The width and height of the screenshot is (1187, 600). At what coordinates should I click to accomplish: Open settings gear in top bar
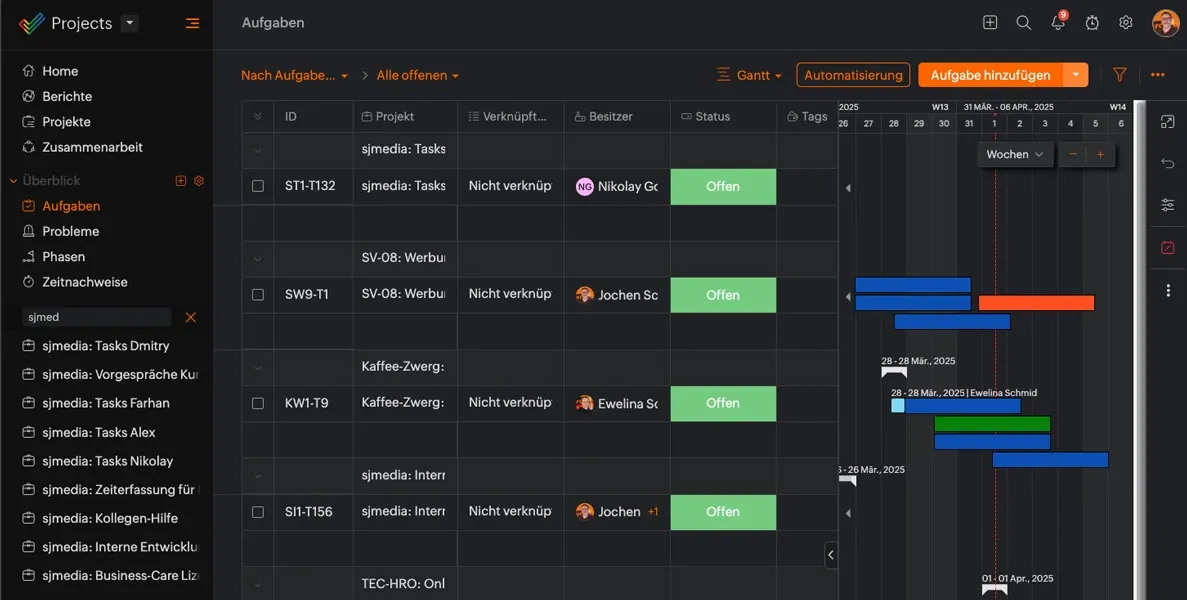coord(1126,23)
